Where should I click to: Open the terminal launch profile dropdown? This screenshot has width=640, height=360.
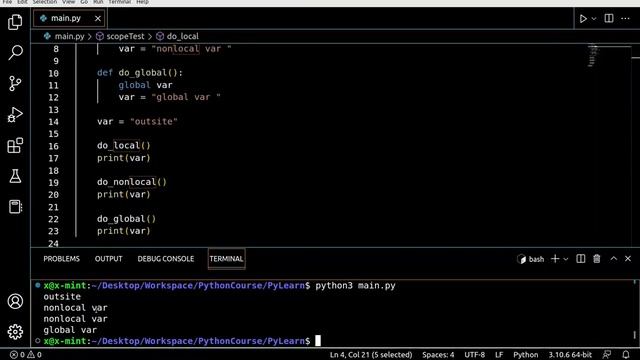pyautogui.click(x=566, y=259)
